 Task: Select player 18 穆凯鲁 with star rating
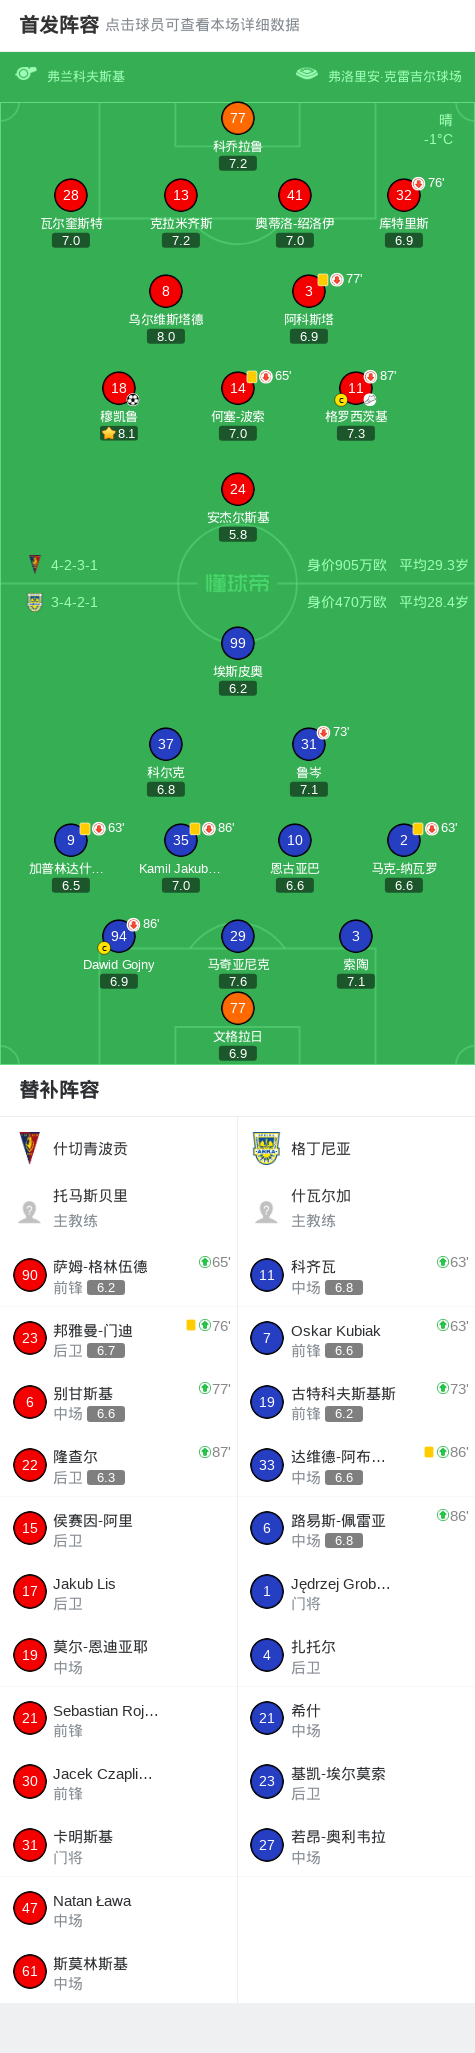118,388
